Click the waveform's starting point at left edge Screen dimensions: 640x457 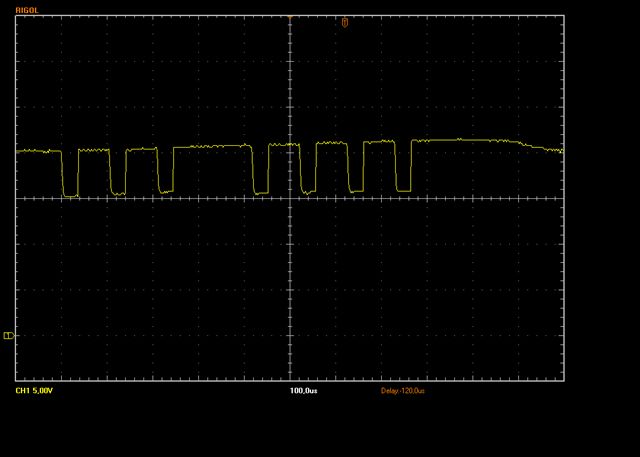pyautogui.click(x=19, y=151)
